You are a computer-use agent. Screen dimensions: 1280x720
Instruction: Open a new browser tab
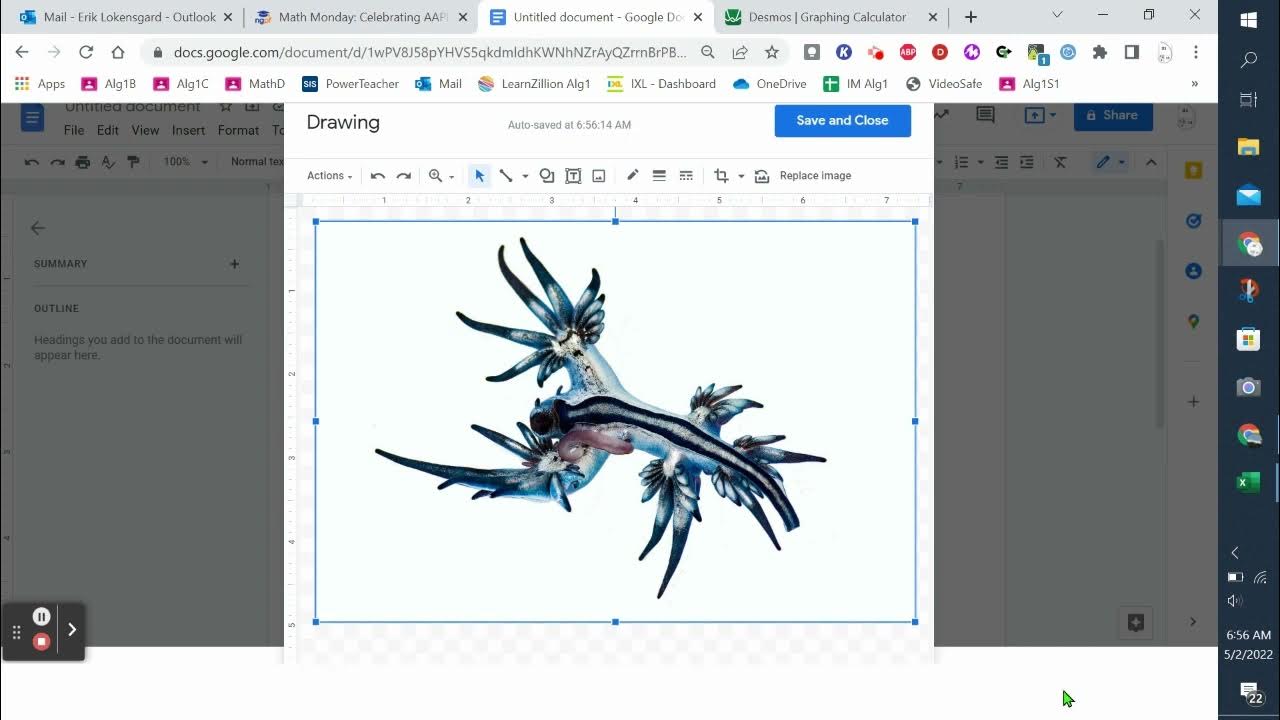click(x=970, y=17)
